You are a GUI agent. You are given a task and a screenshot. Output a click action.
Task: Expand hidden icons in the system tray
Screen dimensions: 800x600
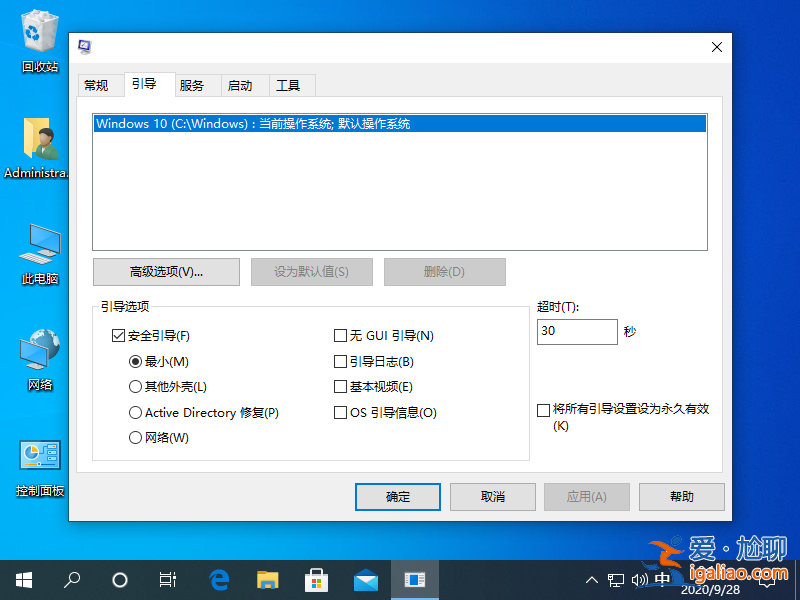point(592,579)
